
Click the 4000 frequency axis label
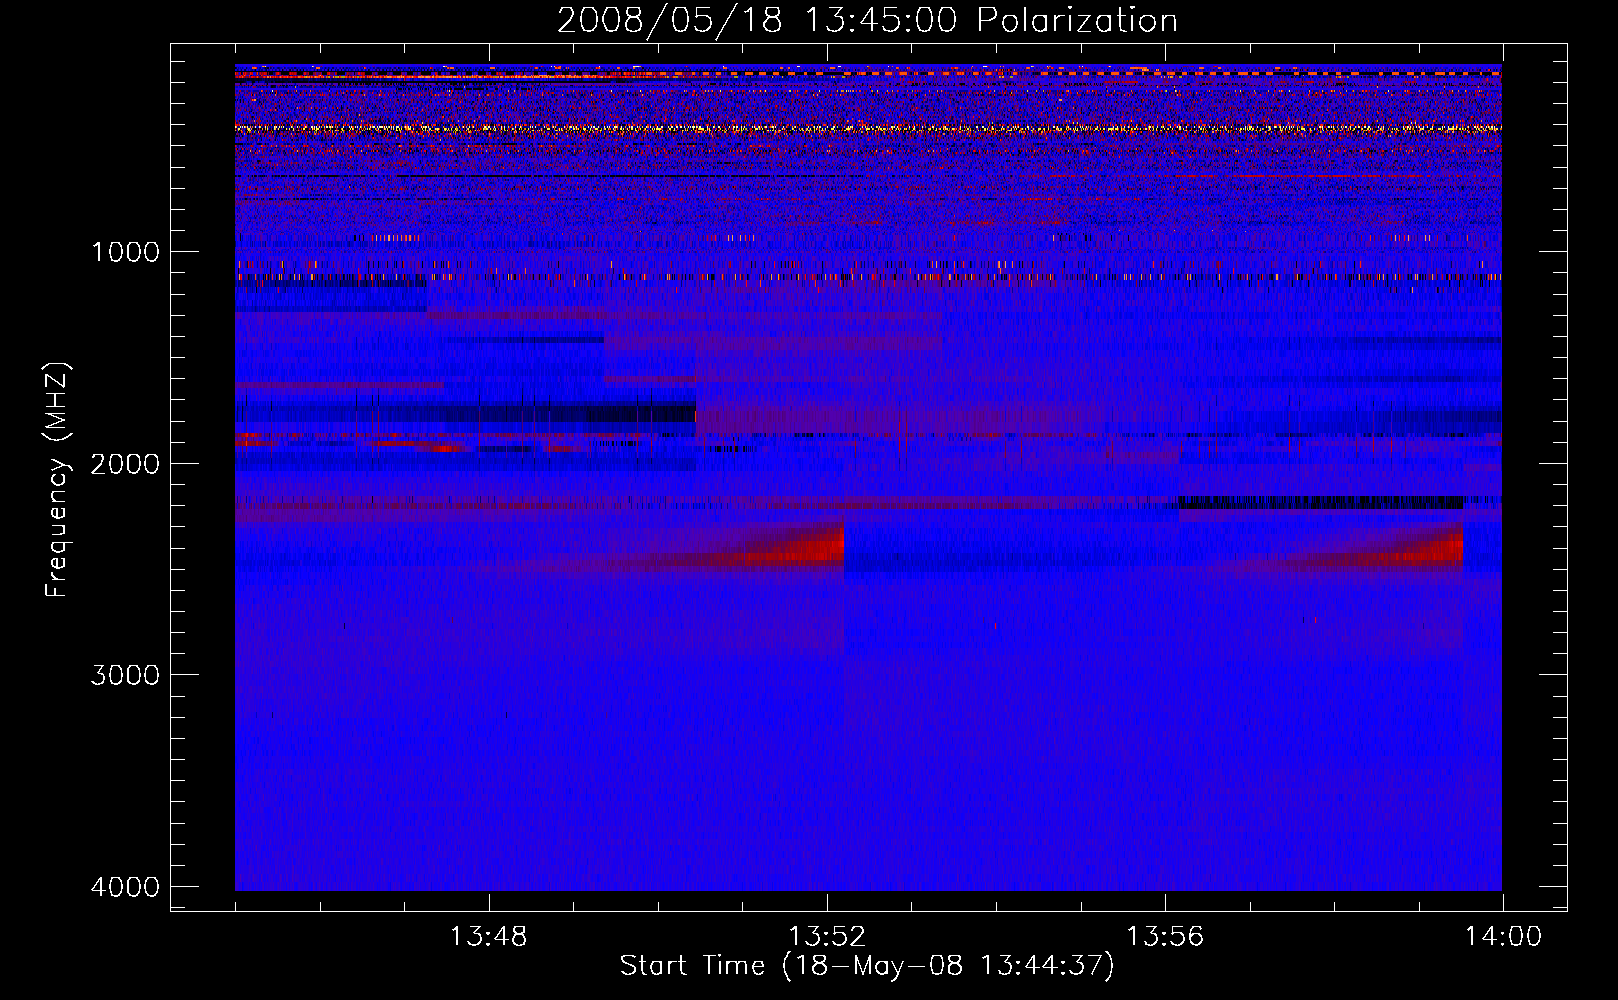125,887
